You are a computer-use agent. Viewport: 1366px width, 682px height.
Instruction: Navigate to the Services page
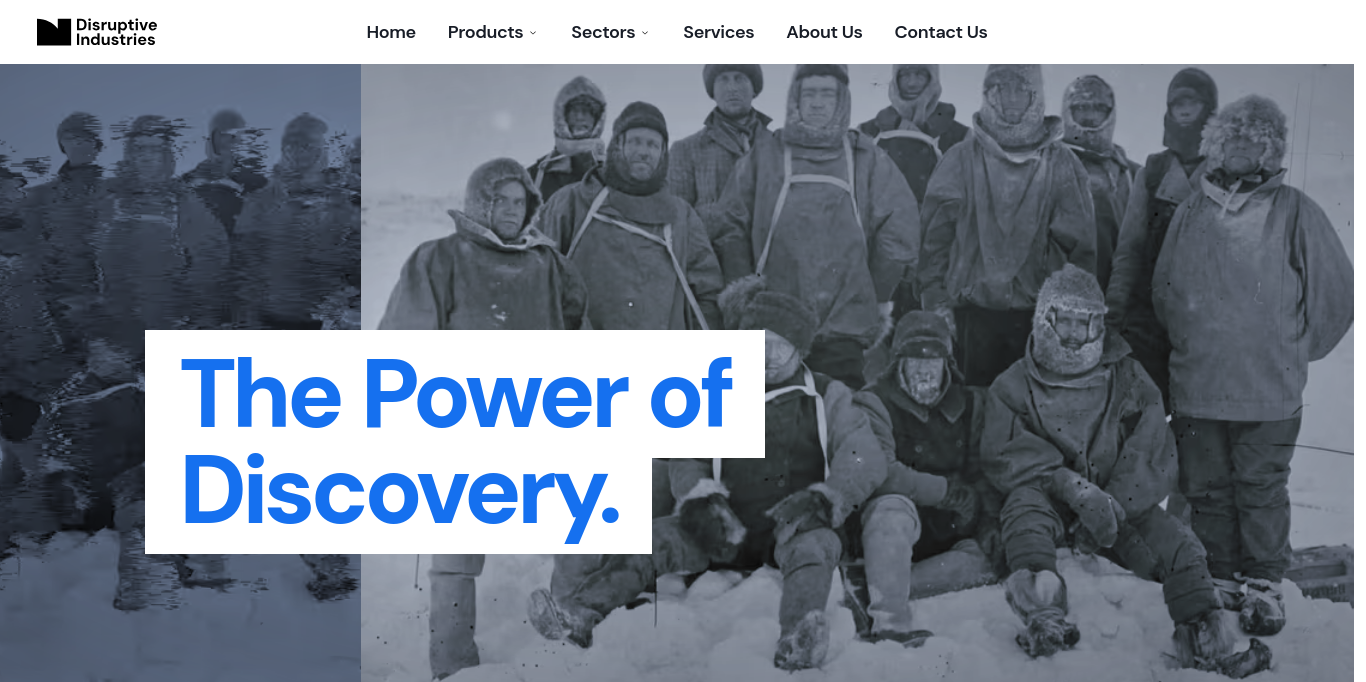coord(719,32)
